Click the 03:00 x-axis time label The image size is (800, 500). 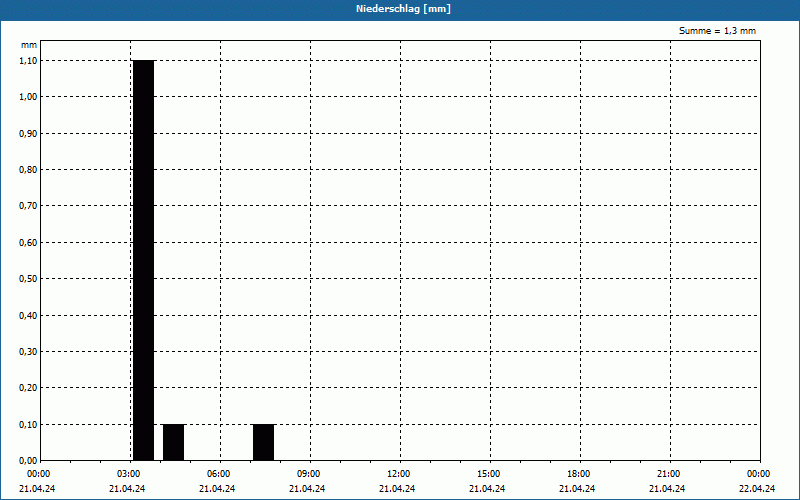pos(128,474)
